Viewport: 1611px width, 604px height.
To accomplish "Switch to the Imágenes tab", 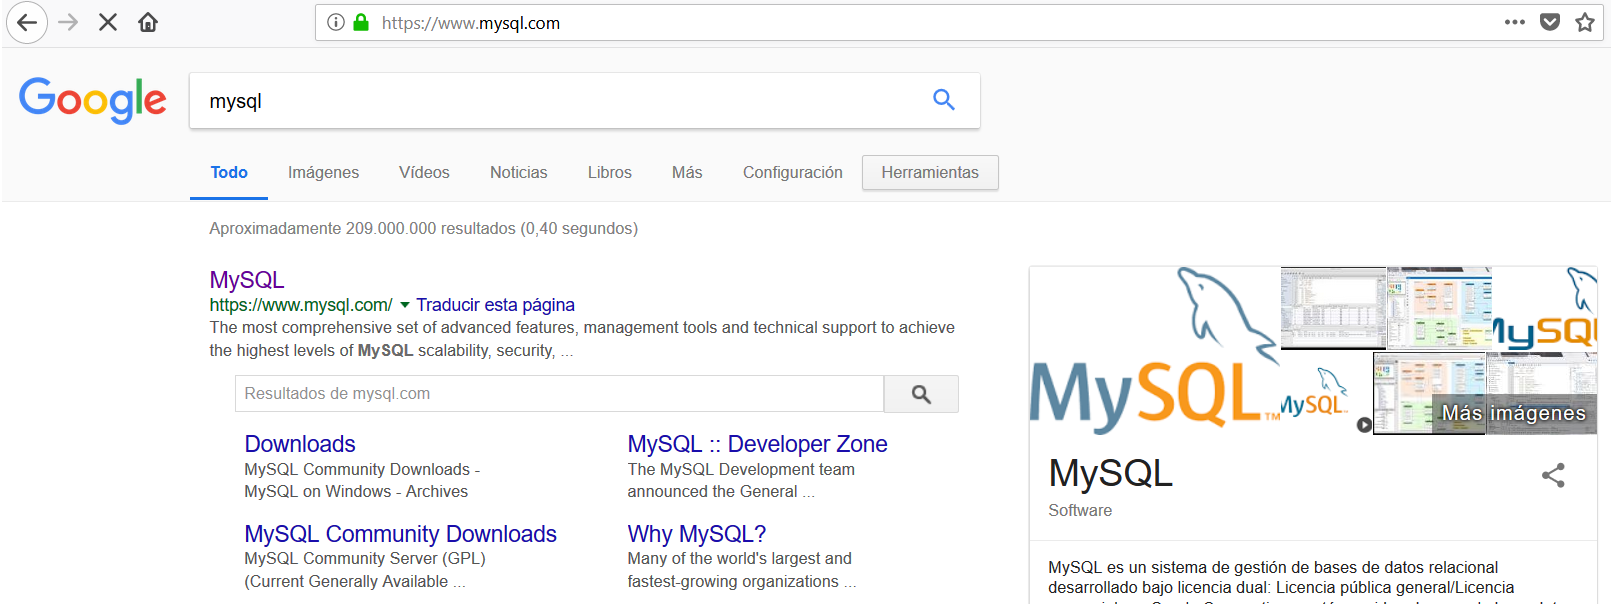I will (x=323, y=172).
